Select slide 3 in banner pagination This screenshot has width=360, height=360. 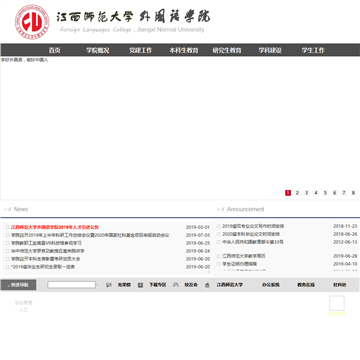coord(307,193)
